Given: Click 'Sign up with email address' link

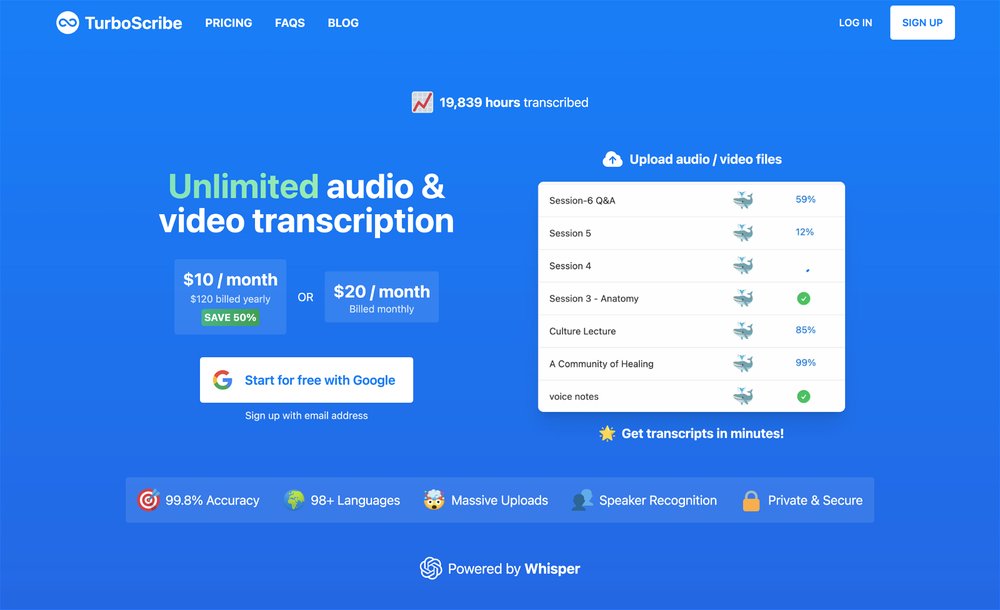Looking at the screenshot, I should click(x=307, y=415).
